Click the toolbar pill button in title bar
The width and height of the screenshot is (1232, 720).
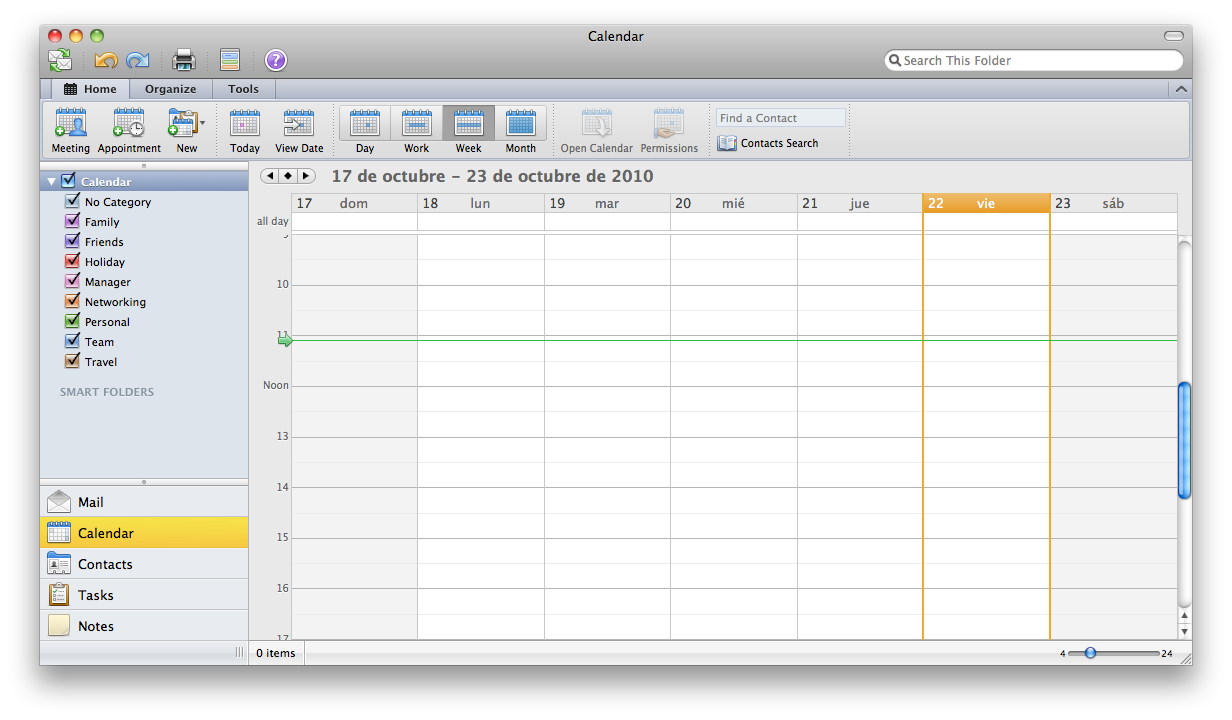[x=1173, y=36]
